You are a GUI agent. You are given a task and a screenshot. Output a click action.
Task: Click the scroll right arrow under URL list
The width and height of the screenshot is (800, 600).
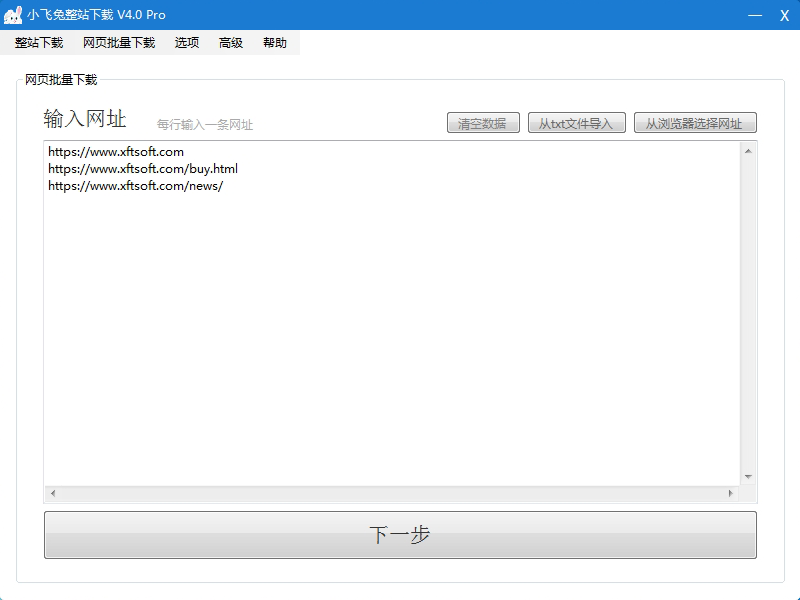click(730, 494)
